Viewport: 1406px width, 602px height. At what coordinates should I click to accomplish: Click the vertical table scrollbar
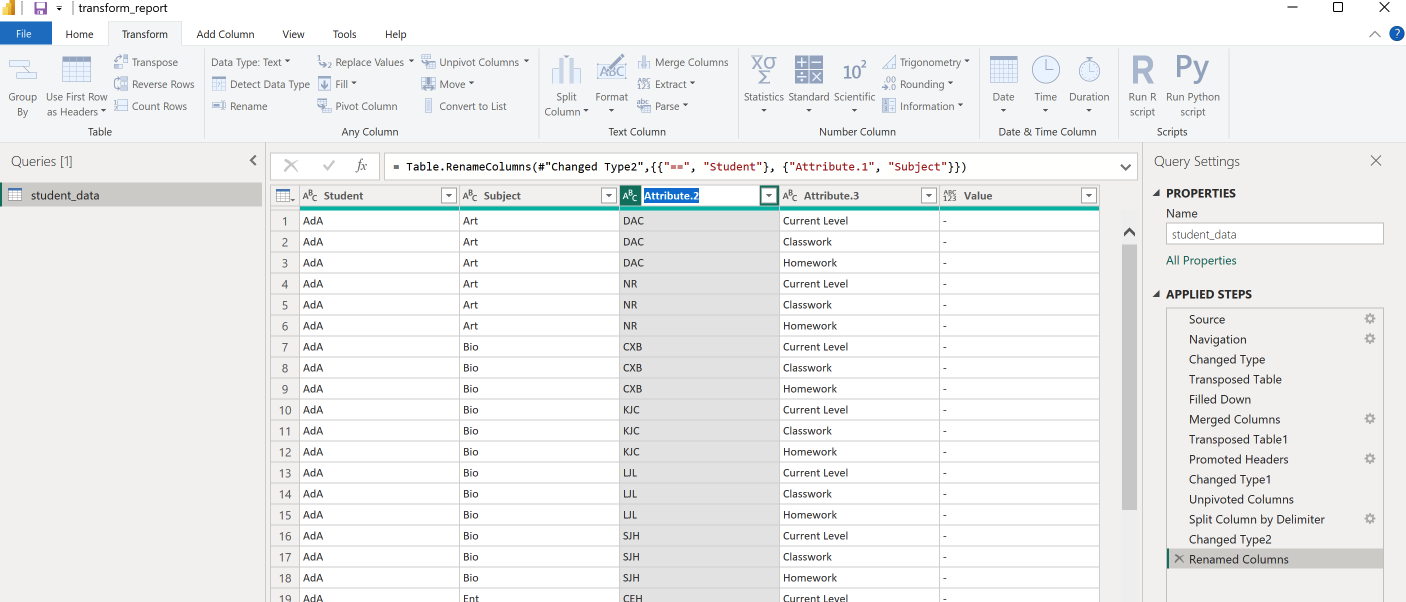(x=1129, y=376)
